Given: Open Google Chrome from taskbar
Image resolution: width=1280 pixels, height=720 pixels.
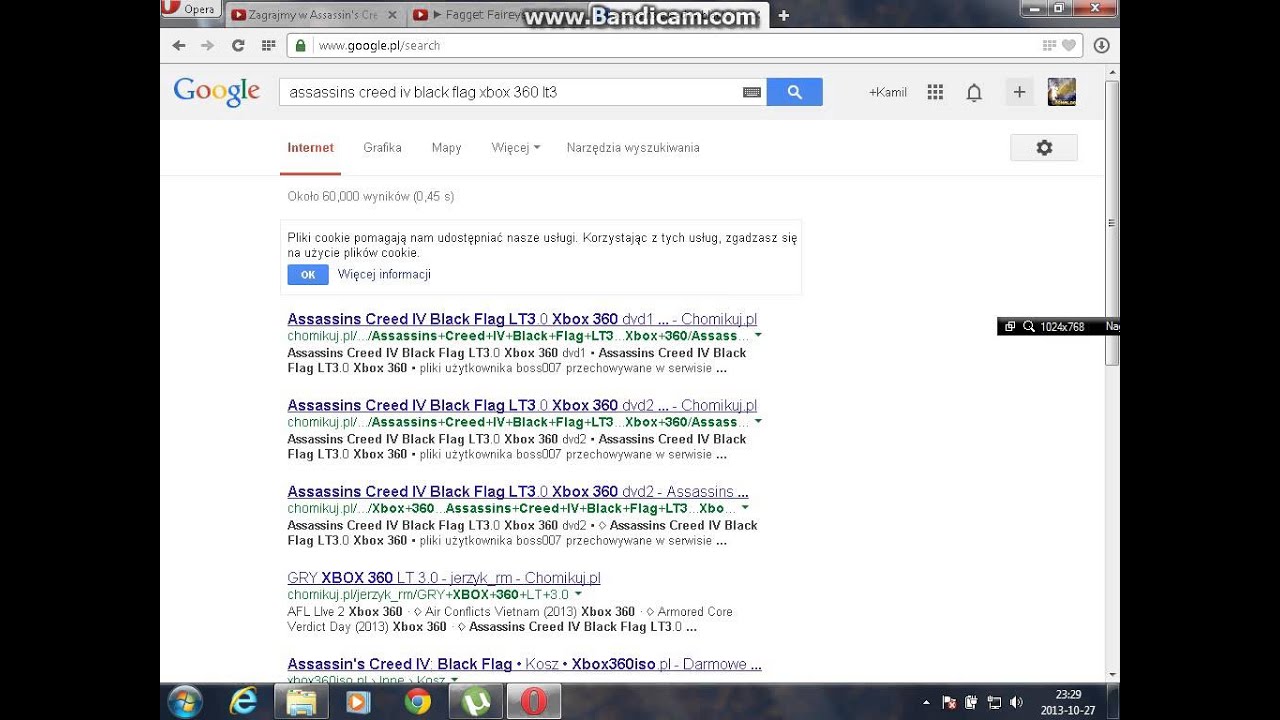Looking at the screenshot, I should (418, 702).
